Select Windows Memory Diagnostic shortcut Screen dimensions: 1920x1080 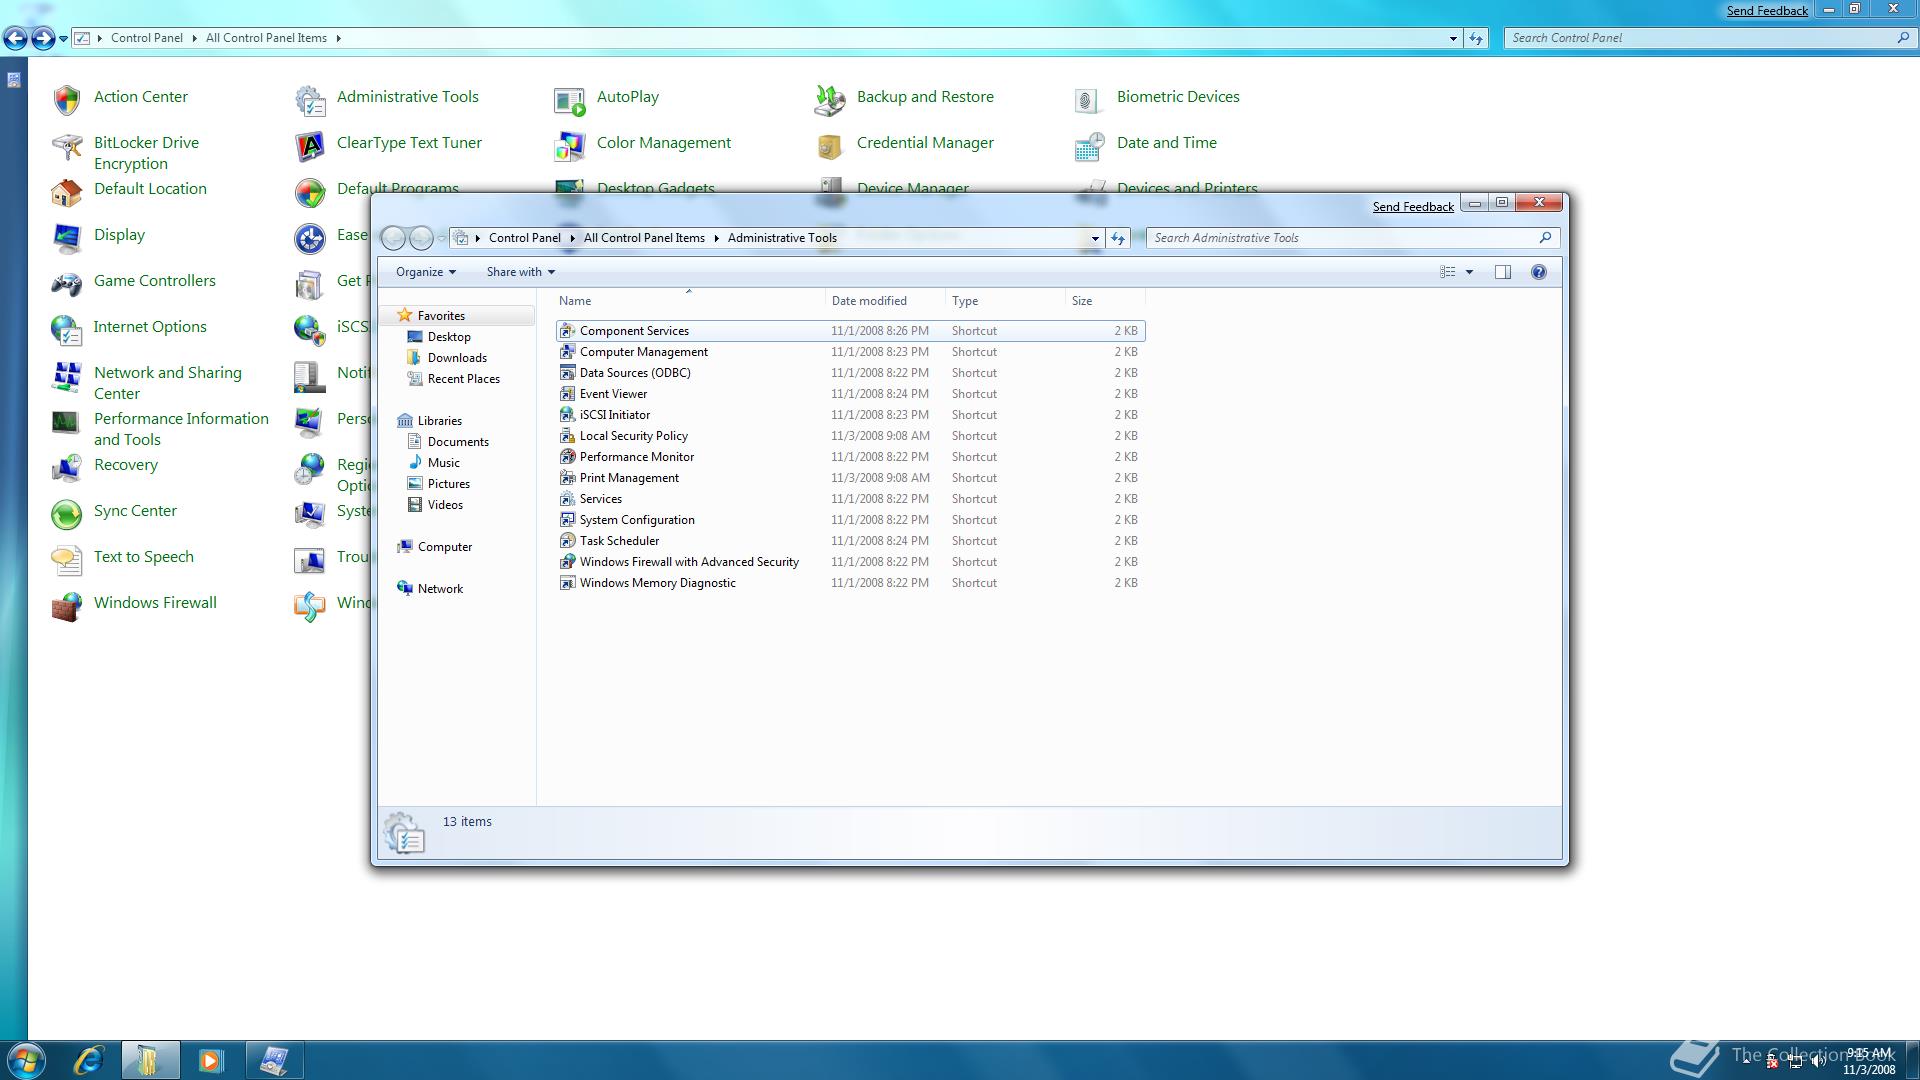coord(850,583)
